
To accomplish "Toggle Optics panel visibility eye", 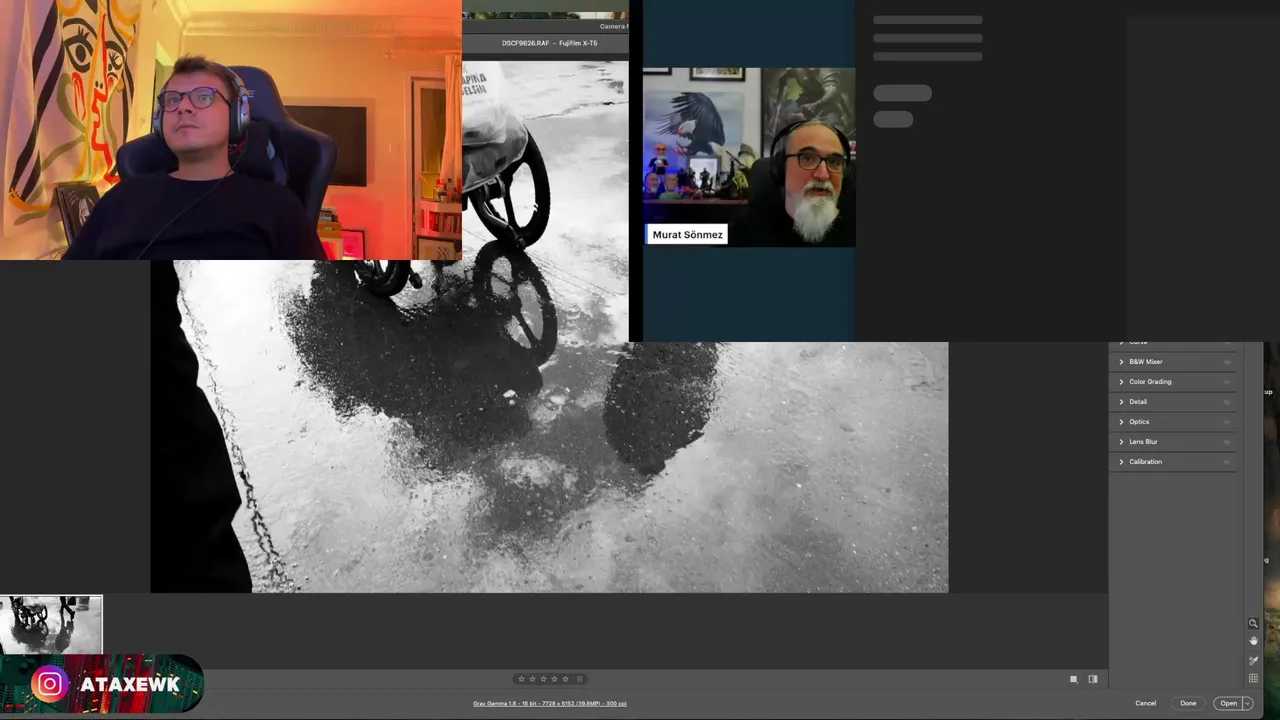I will pos(1227,422).
